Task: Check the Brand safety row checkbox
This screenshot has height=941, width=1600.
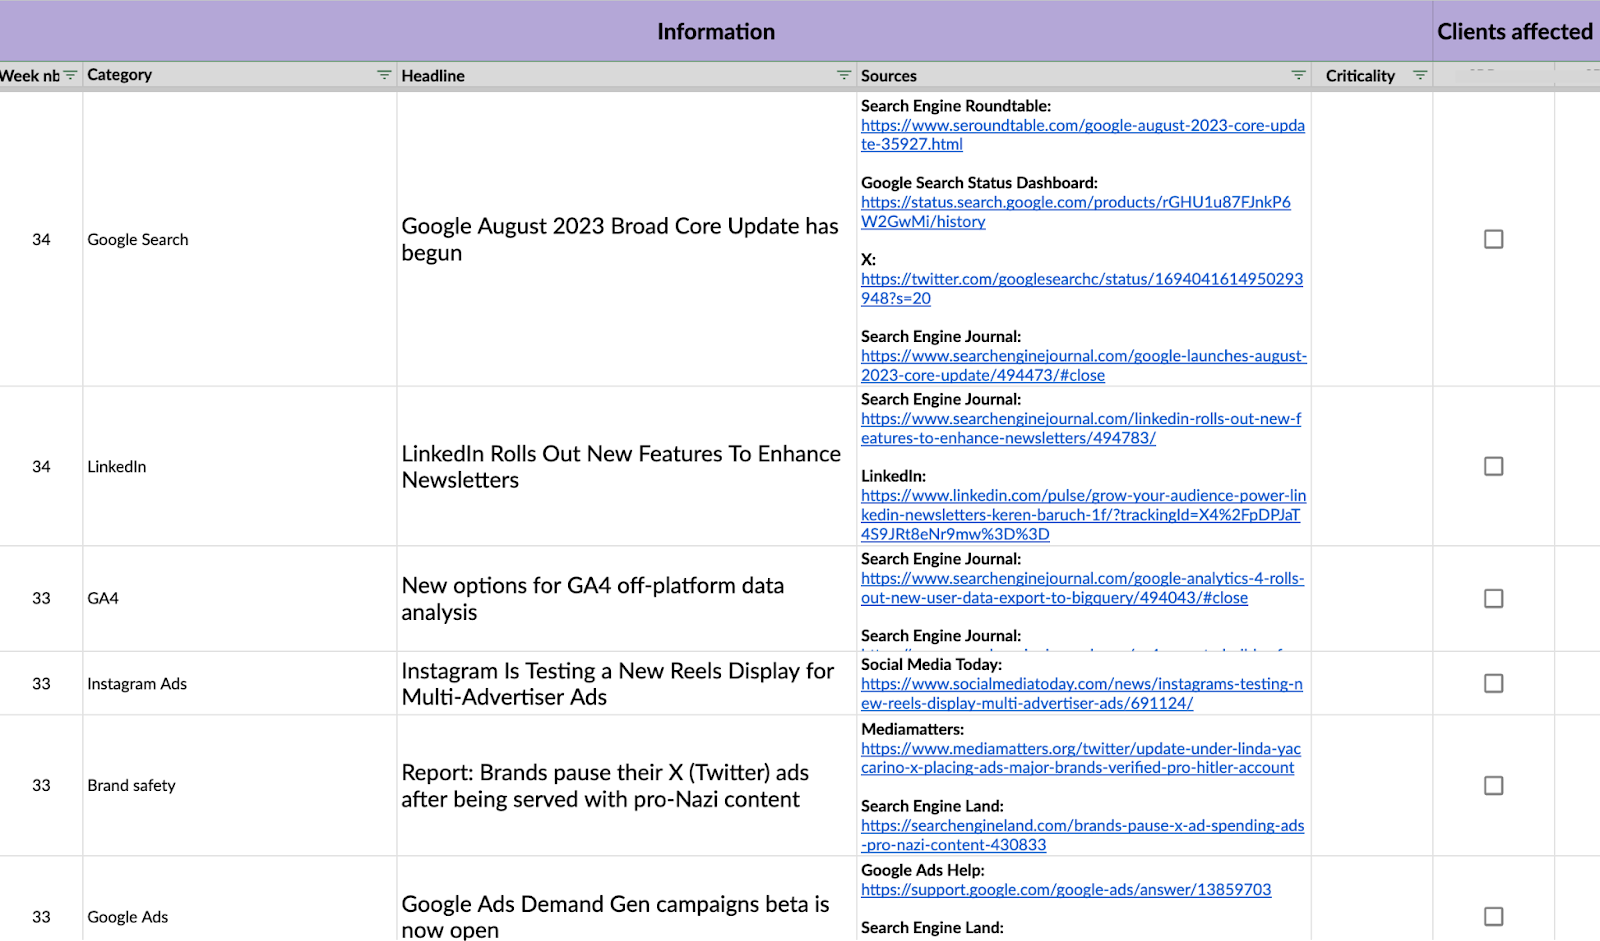Action: 1493,785
